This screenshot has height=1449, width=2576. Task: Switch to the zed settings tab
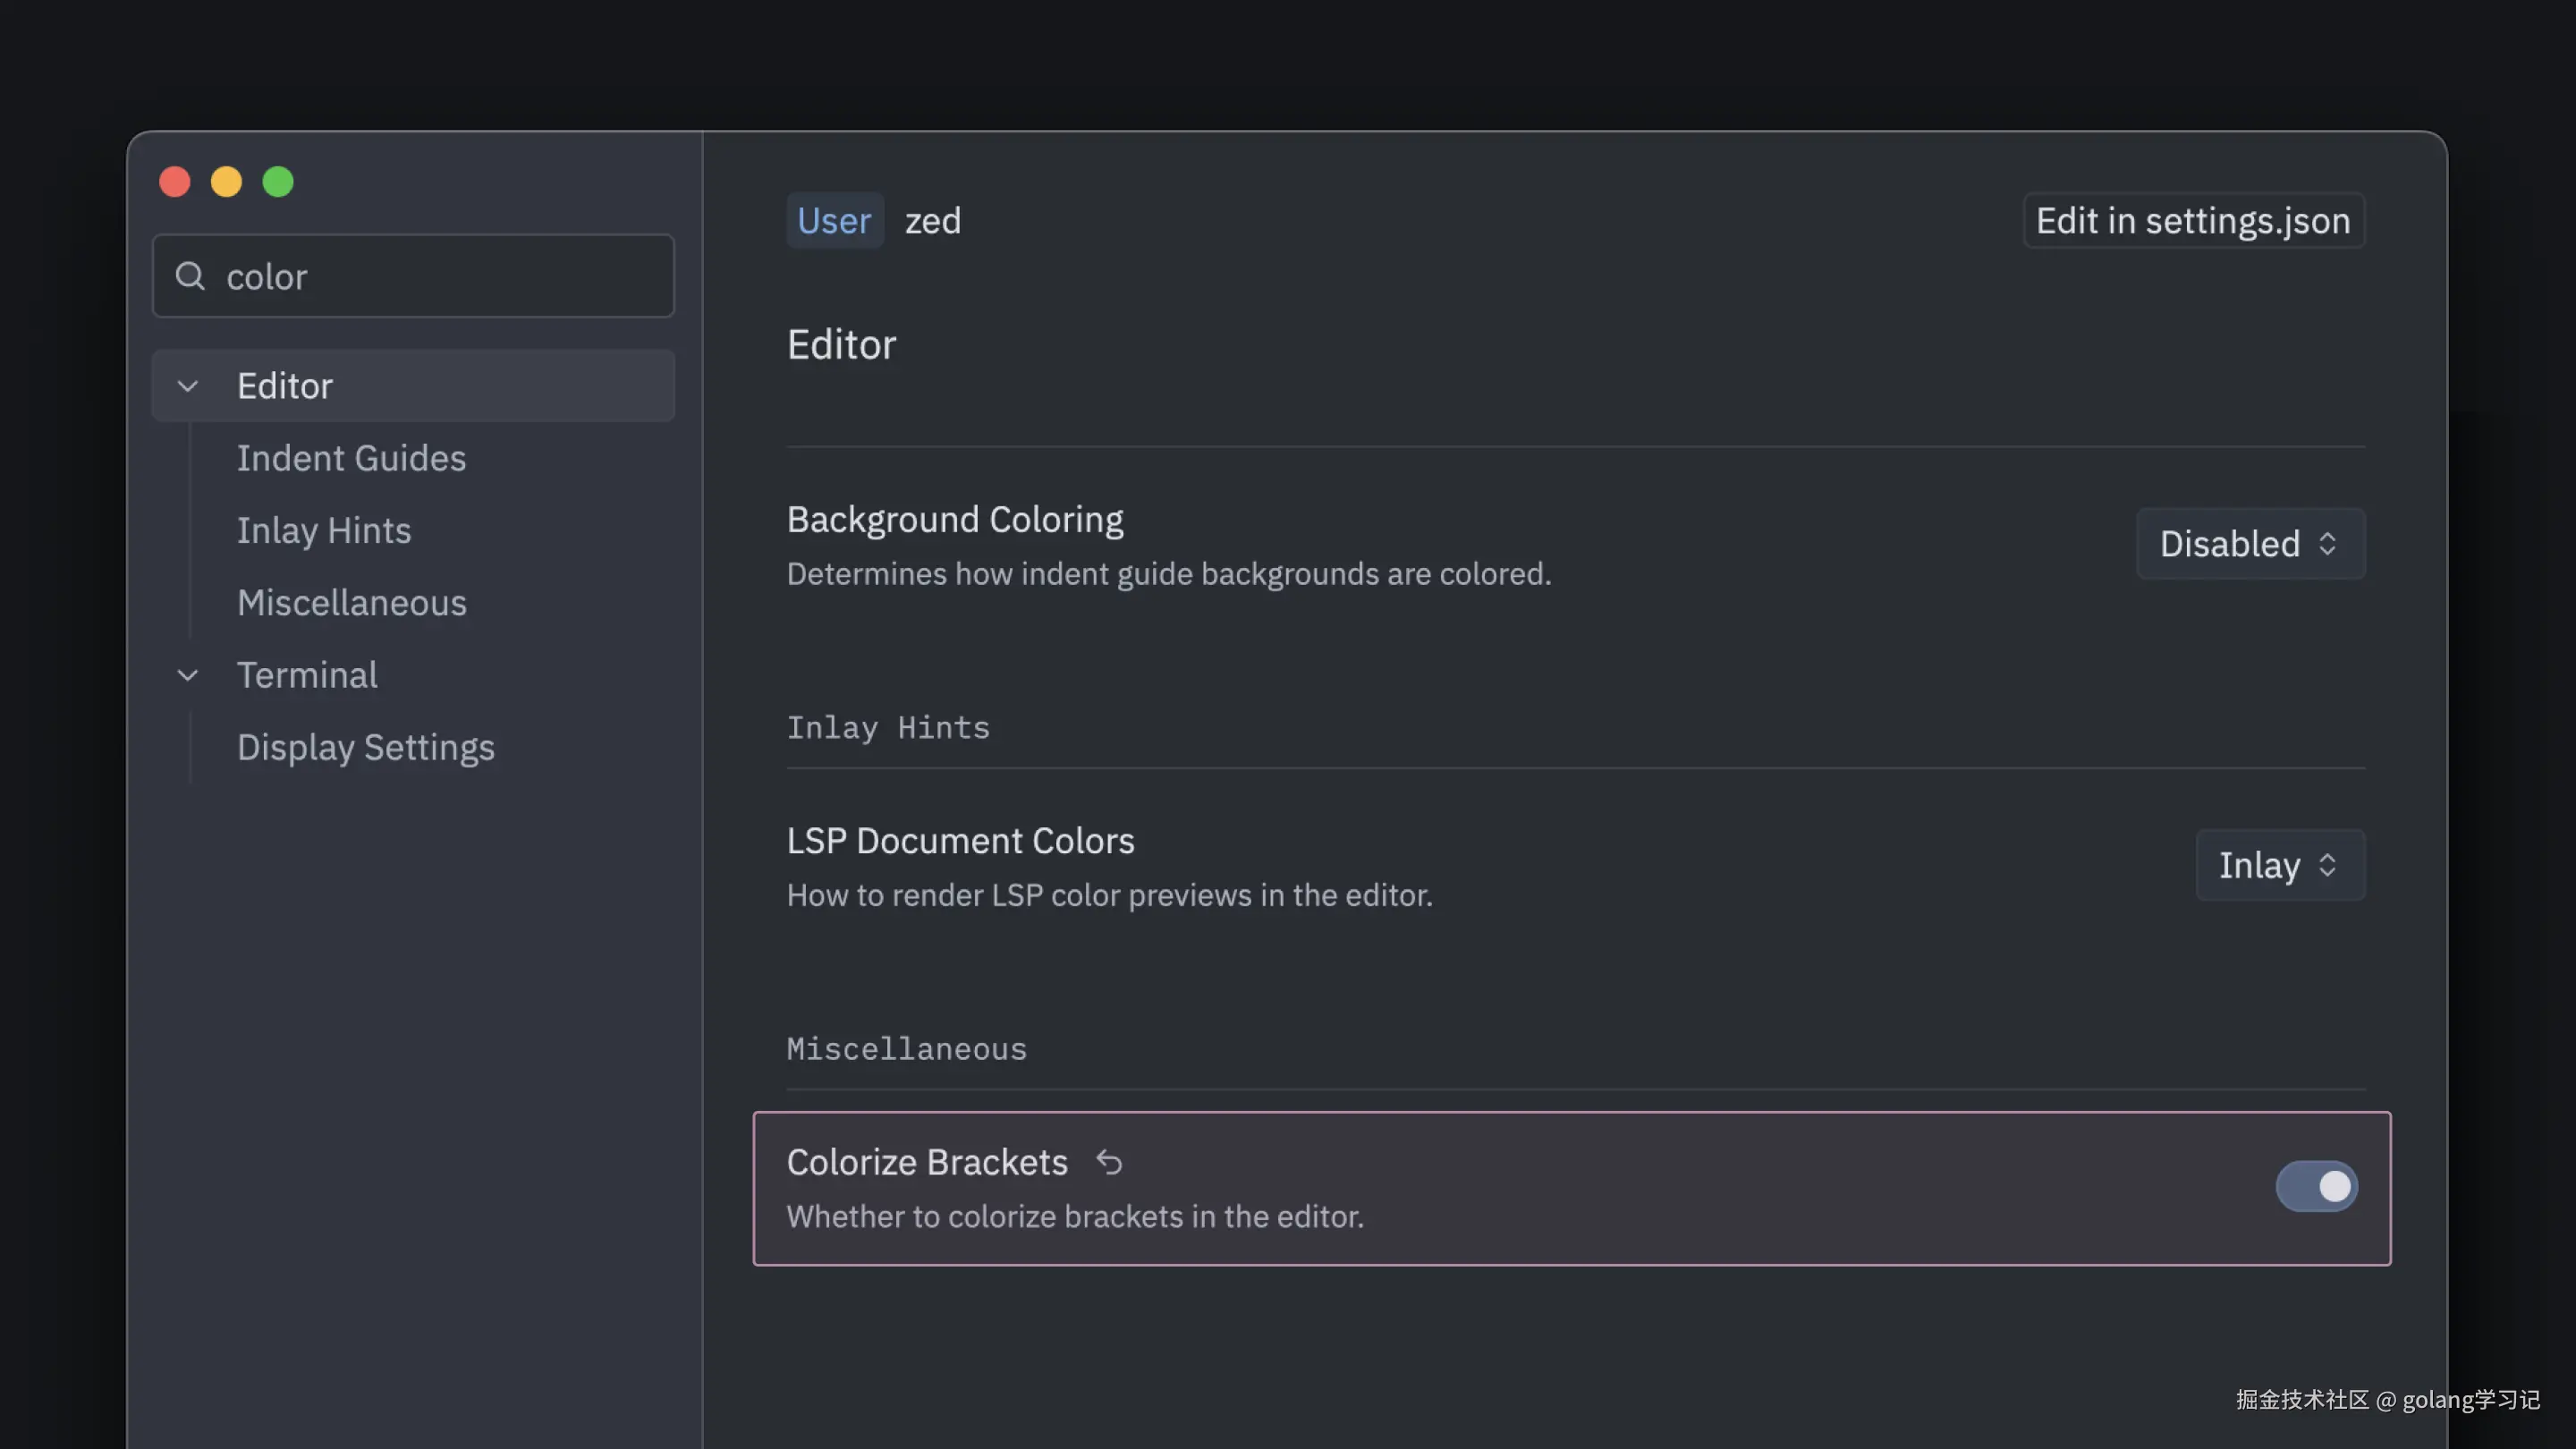(932, 220)
